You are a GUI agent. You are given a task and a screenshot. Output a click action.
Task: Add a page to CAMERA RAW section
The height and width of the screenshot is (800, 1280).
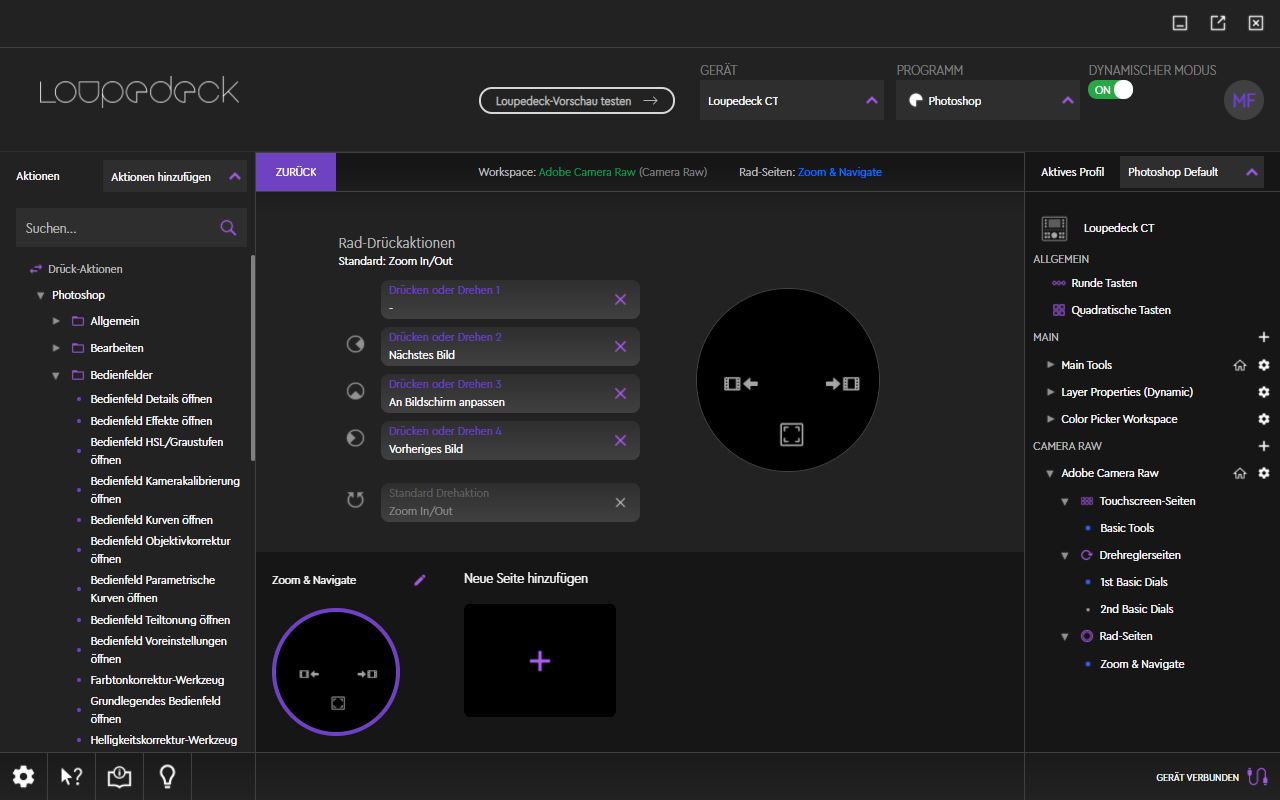click(x=1263, y=446)
